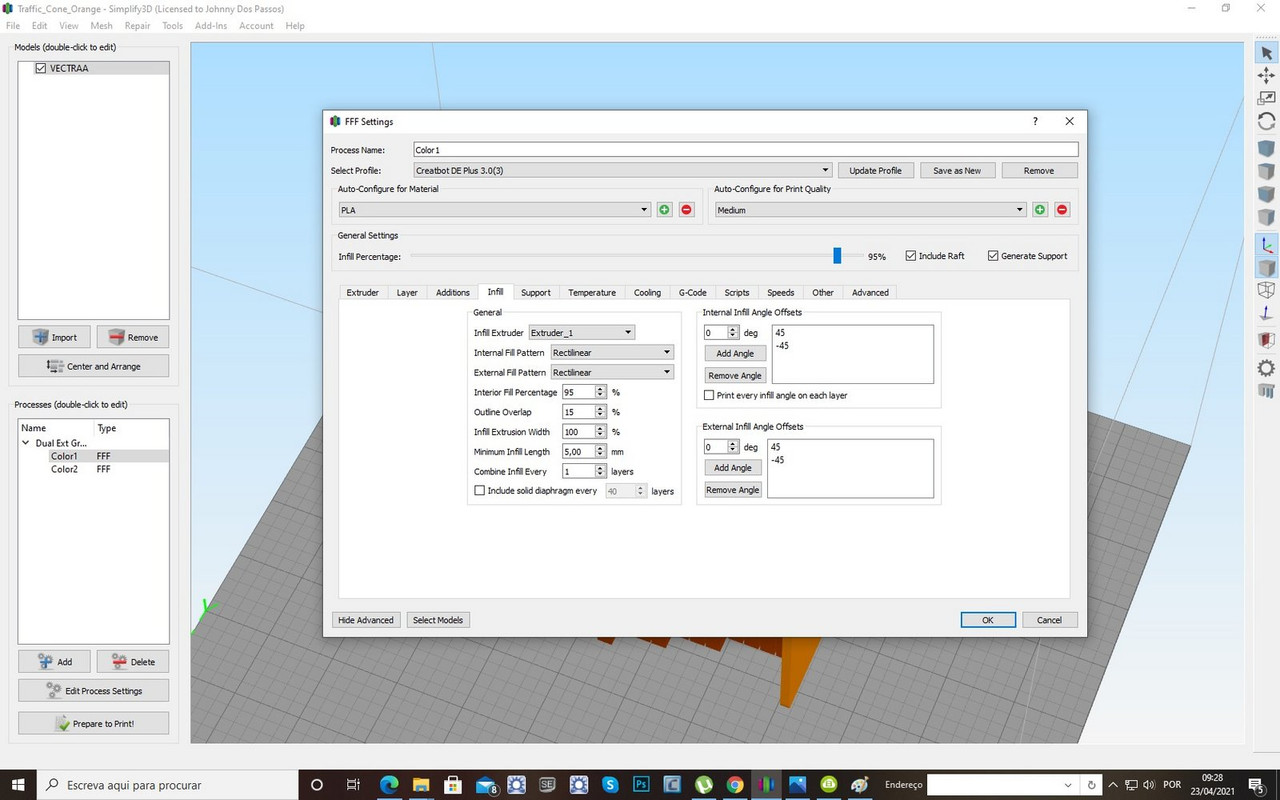Open the Medium print quality dropdown
Image resolution: width=1280 pixels, height=800 pixels.
[x=871, y=210]
